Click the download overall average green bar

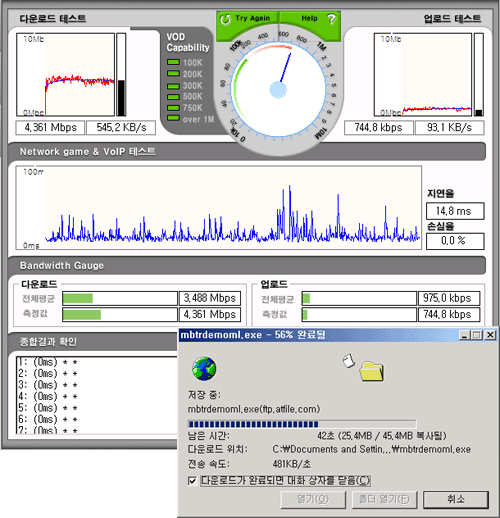[x=78, y=298]
